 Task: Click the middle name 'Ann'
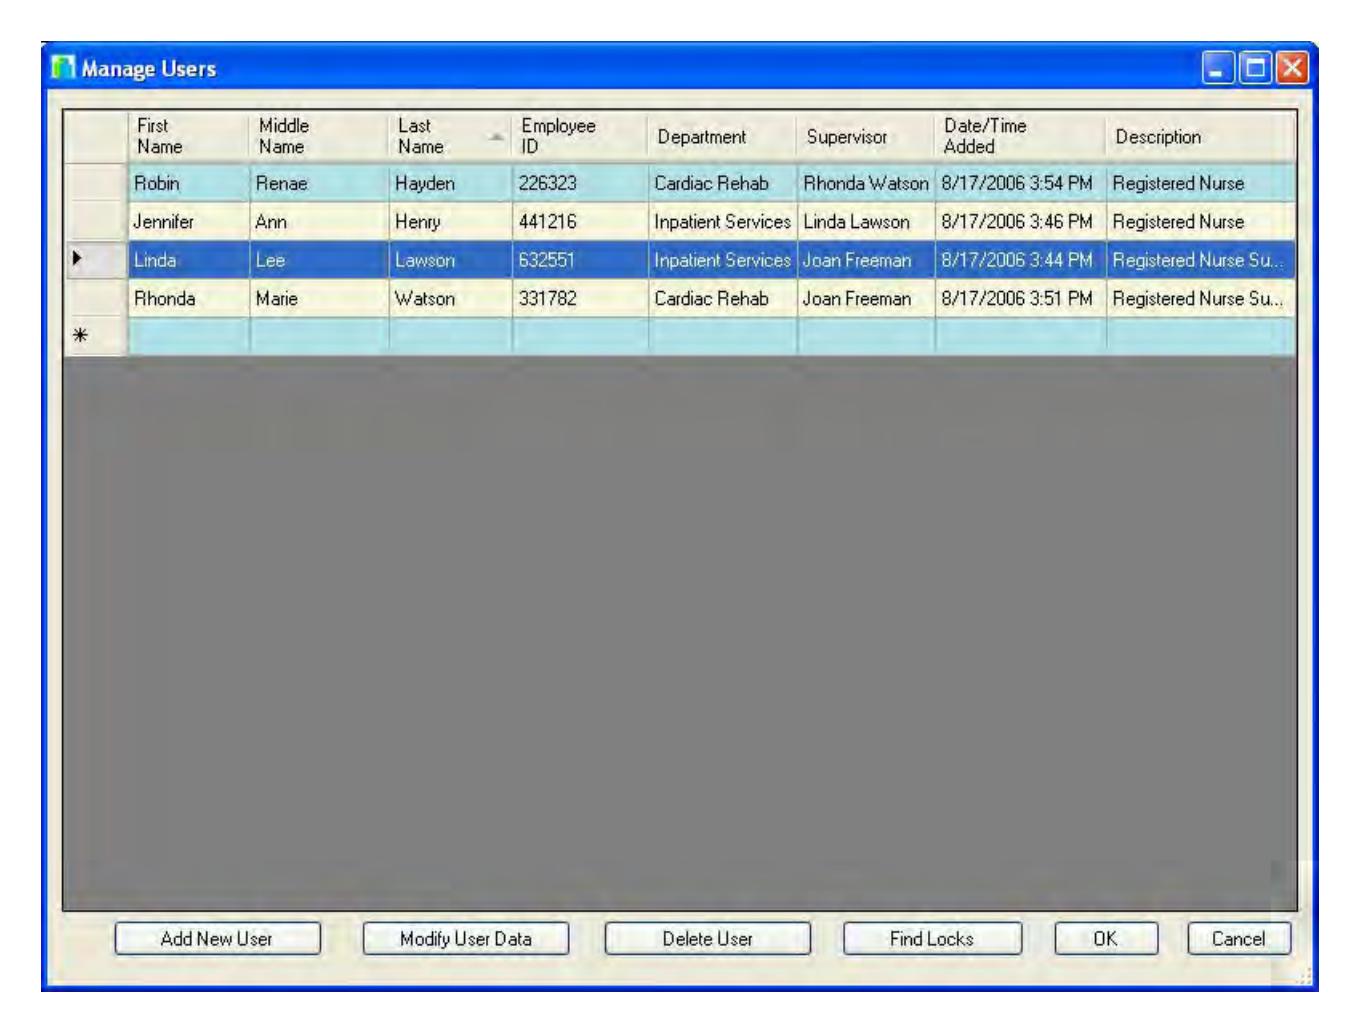pyautogui.click(x=320, y=222)
